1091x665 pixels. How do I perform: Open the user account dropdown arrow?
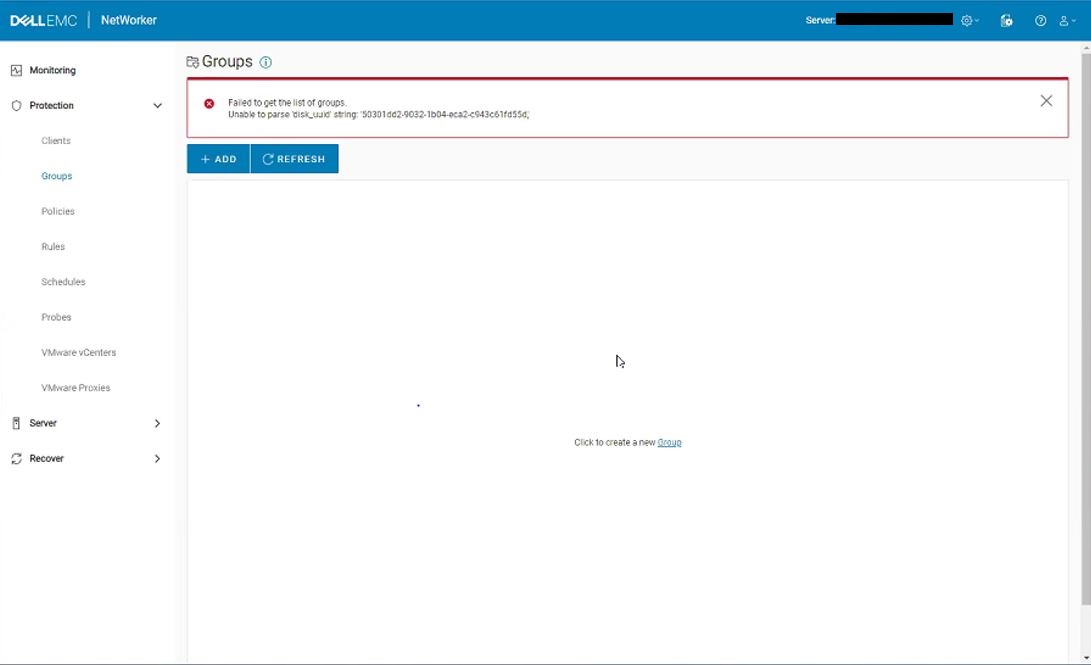1074,20
